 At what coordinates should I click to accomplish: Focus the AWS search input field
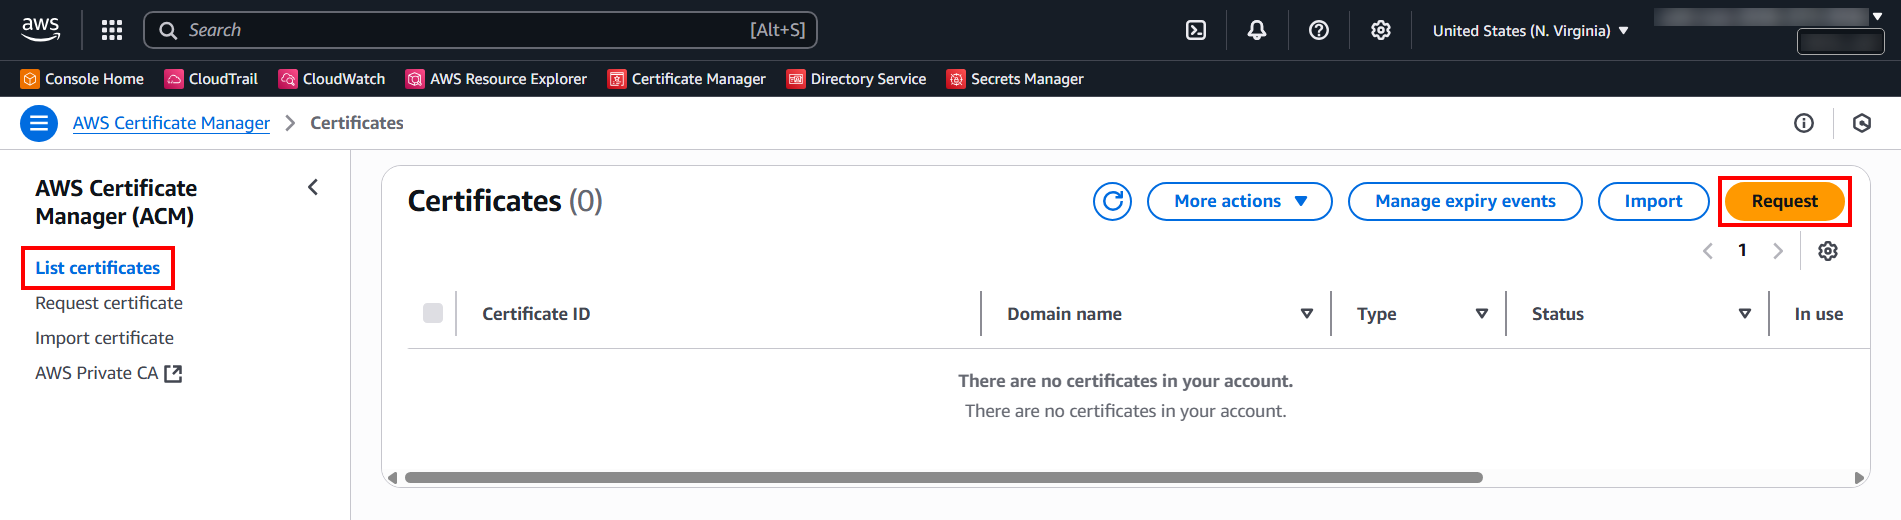480,30
